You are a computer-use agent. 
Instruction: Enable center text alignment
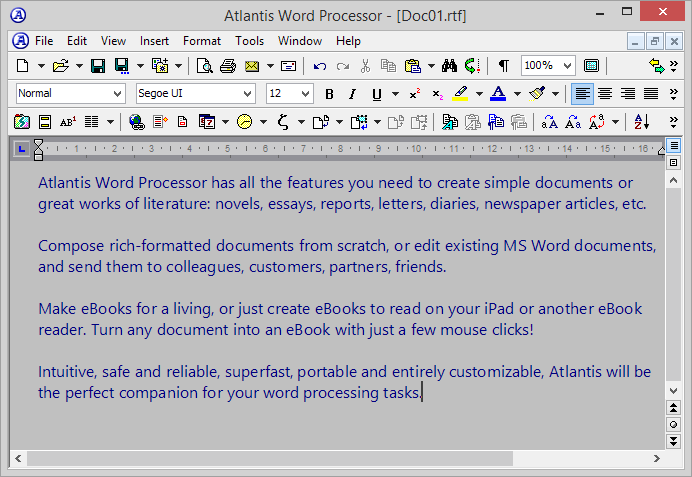click(604, 94)
